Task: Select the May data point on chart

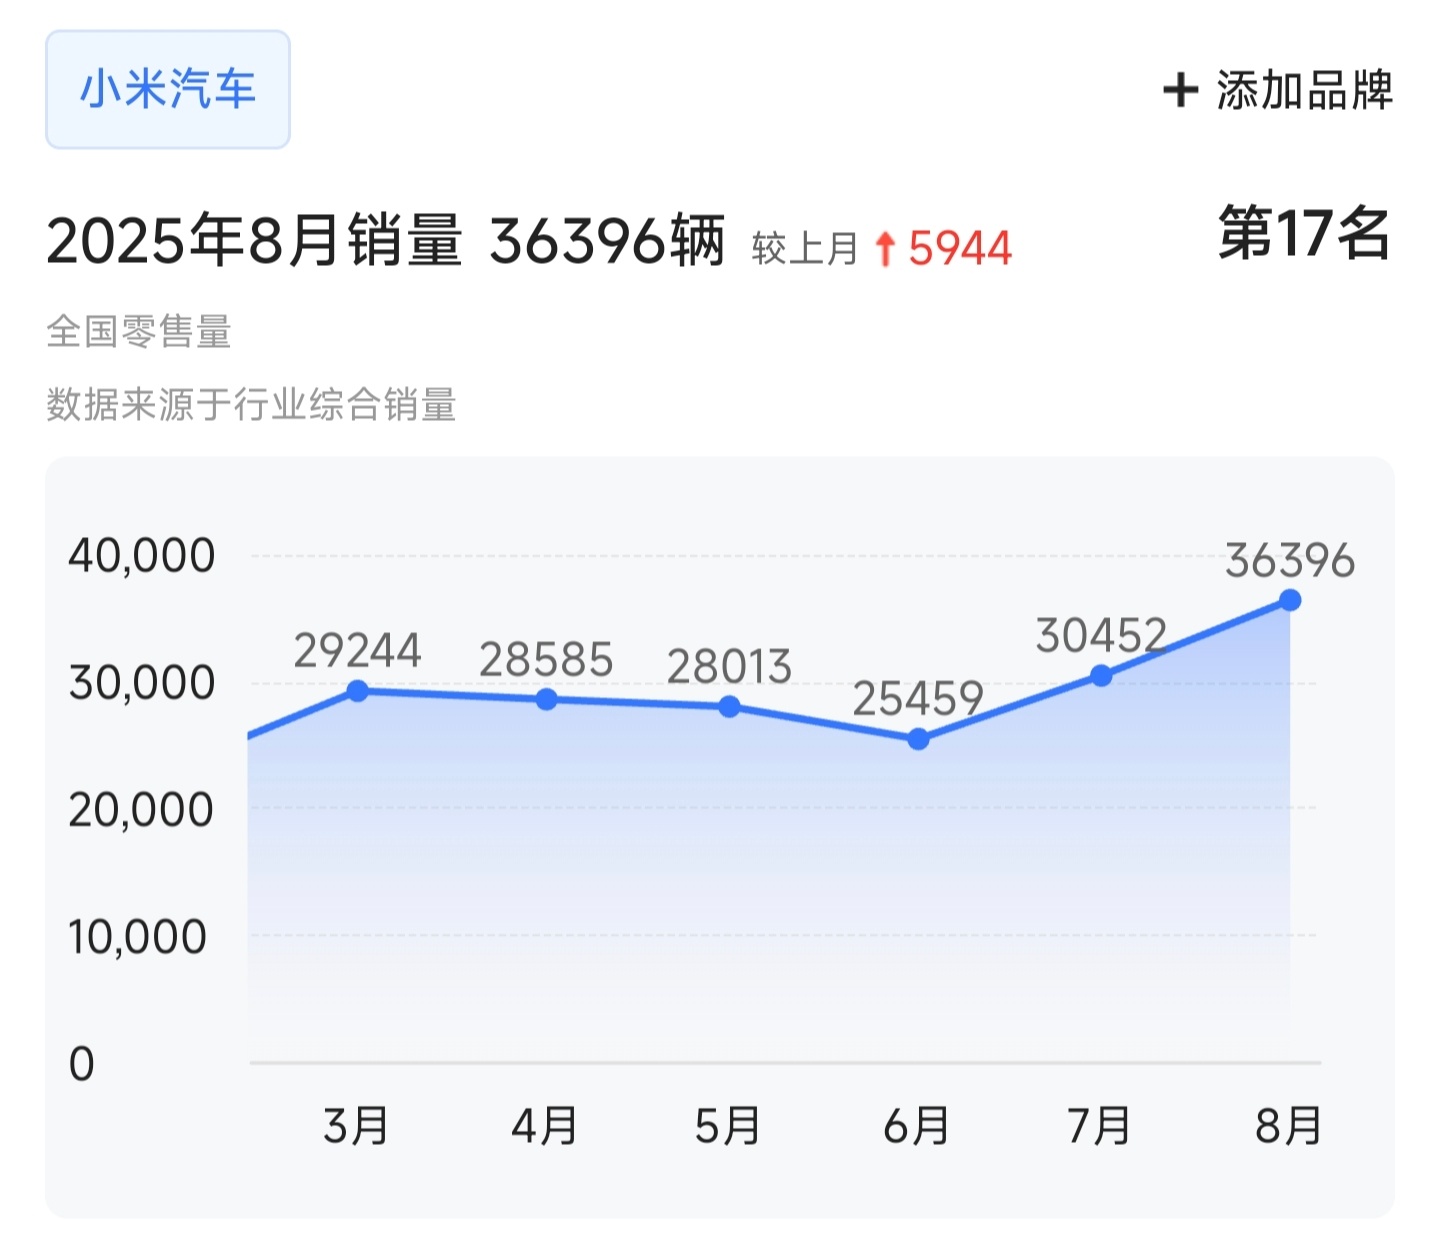Action: coord(730,706)
